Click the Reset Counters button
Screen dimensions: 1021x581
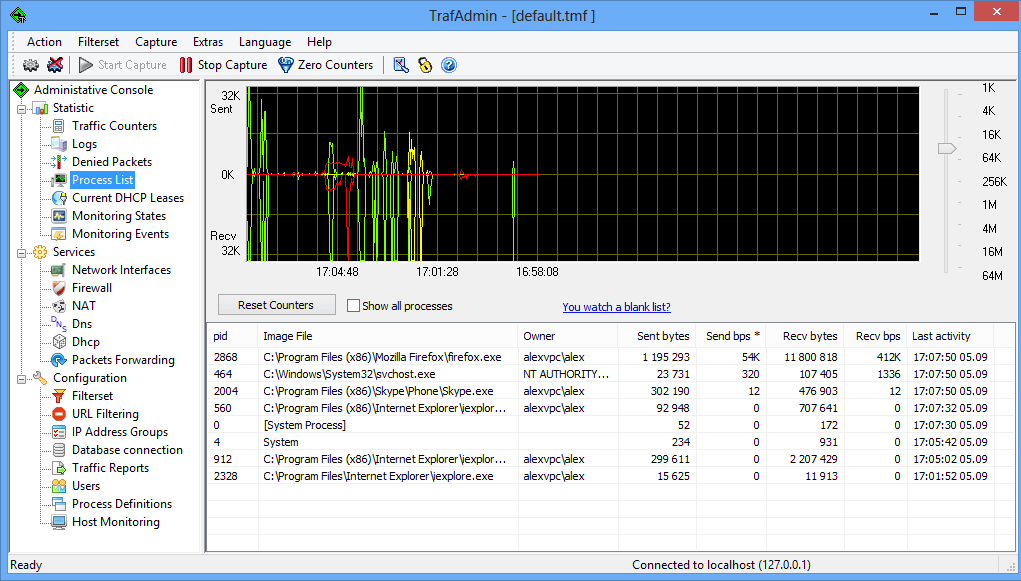[276, 305]
